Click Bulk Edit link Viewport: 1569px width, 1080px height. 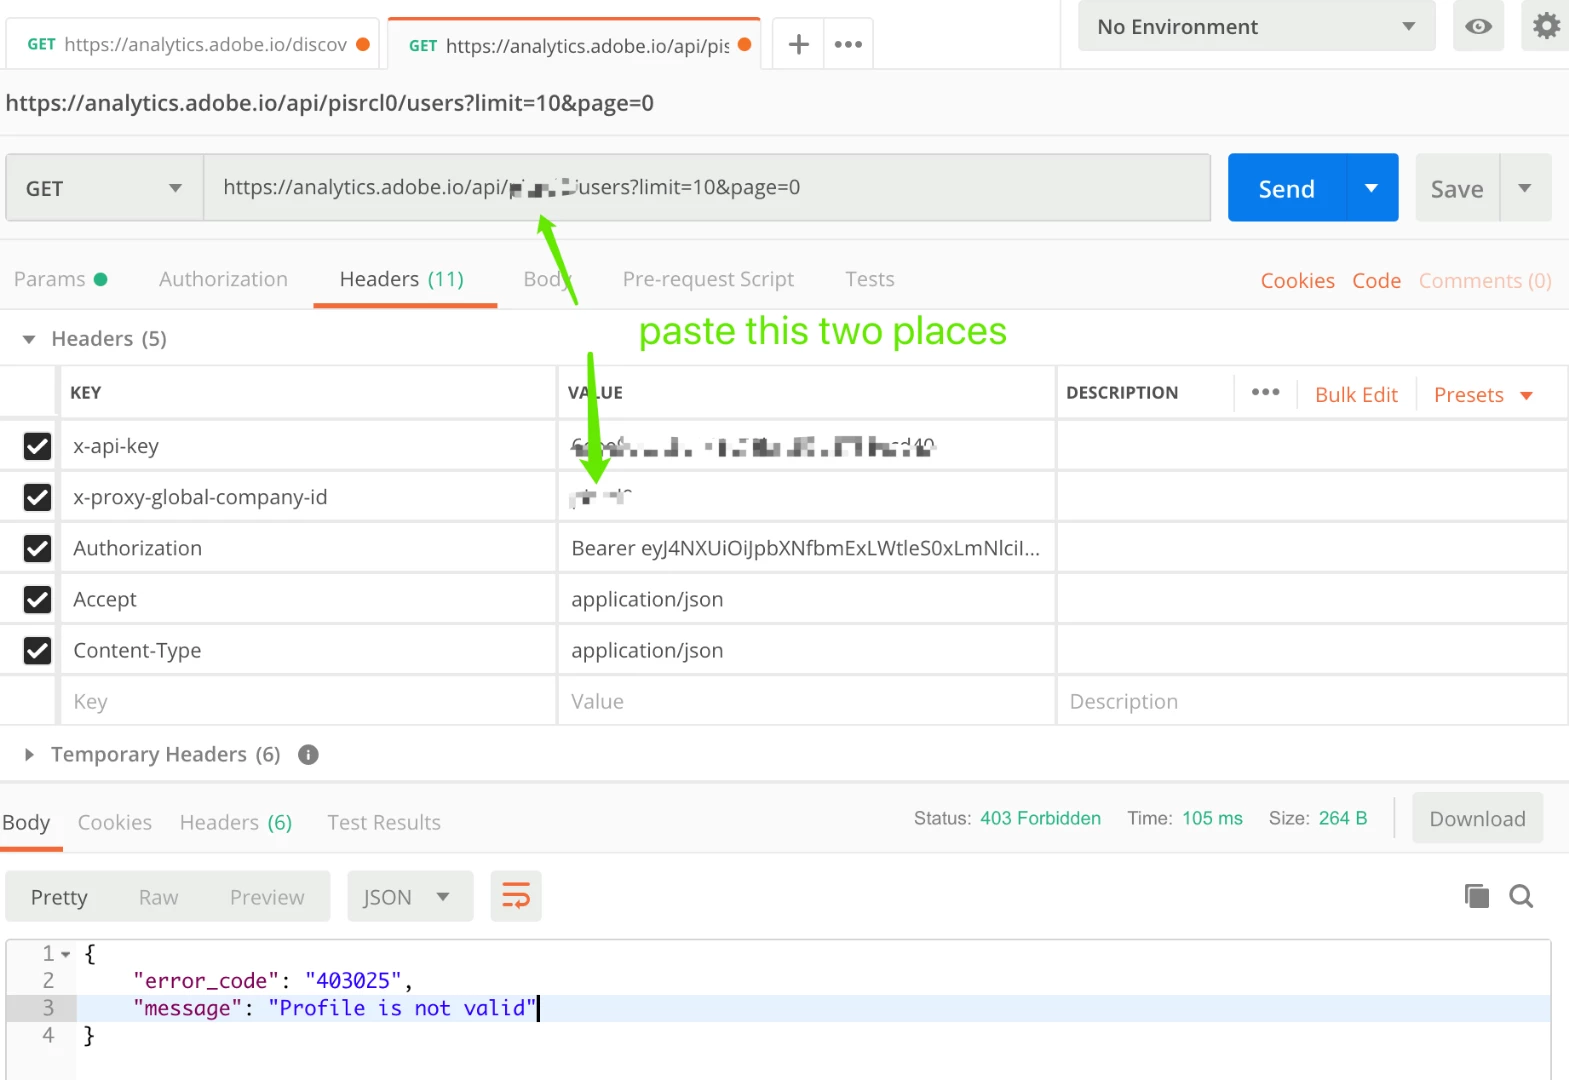click(x=1356, y=395)
